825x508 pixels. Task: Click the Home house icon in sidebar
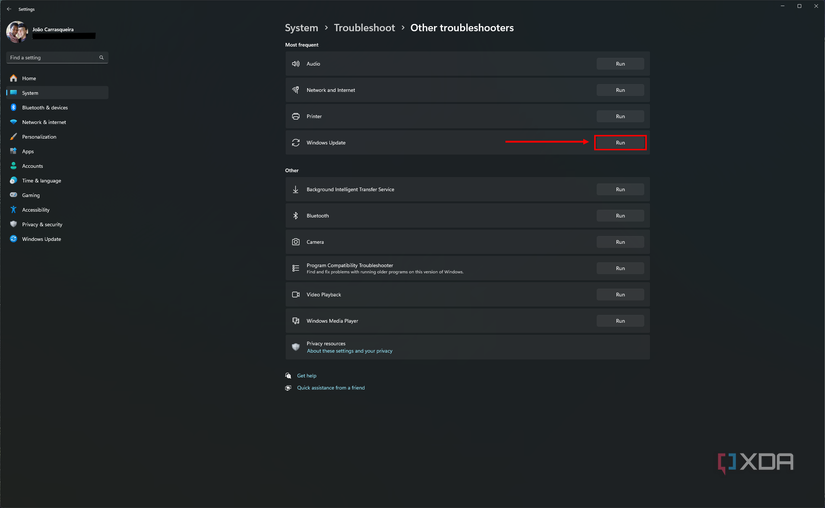14,78
